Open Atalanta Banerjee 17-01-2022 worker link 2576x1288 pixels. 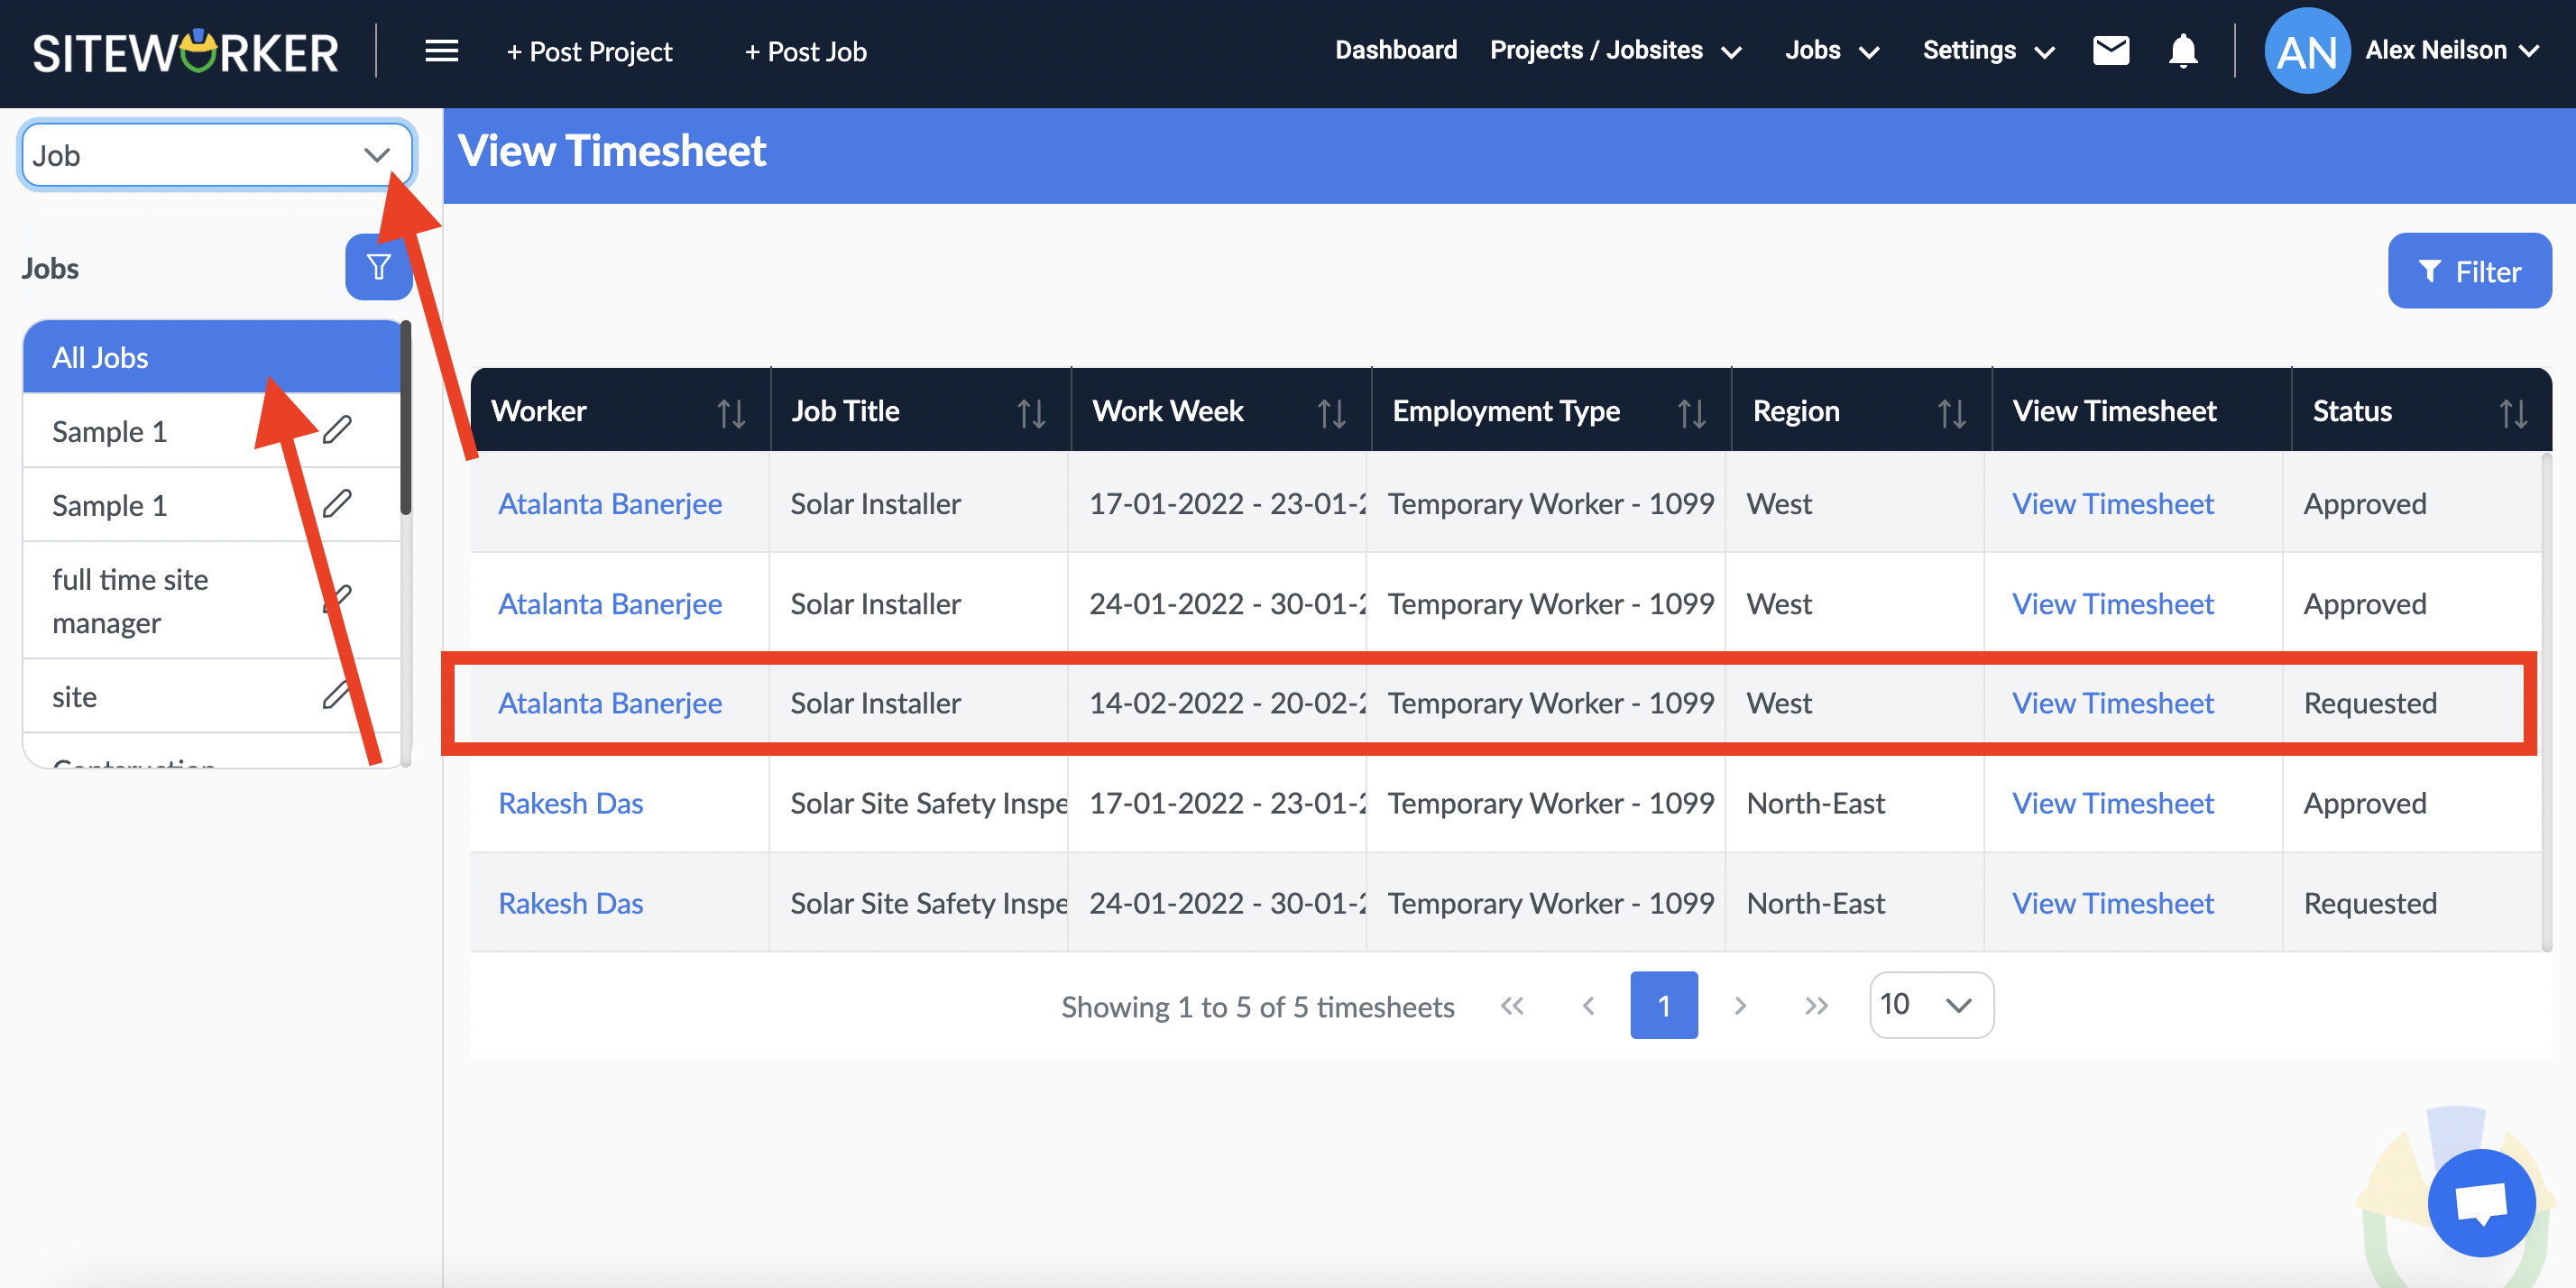click(610, 503)
